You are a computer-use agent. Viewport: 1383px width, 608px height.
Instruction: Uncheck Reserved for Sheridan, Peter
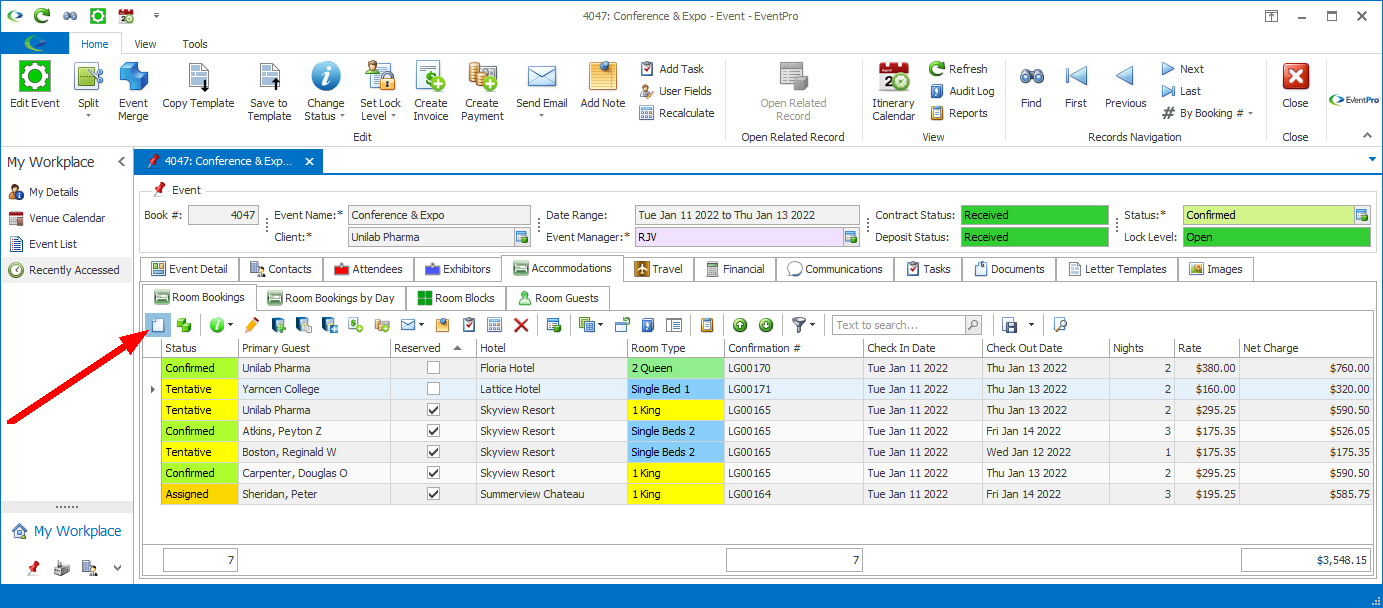433,494
